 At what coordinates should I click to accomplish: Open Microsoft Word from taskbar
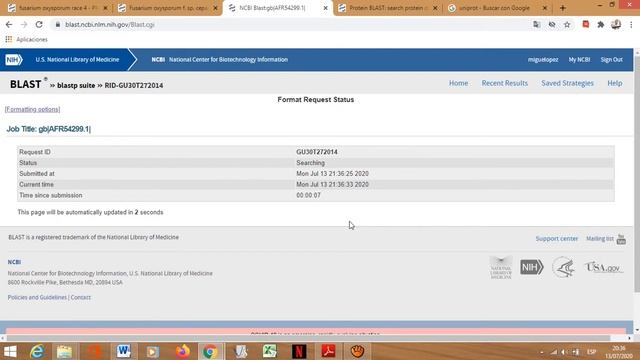tap(123, 351)
